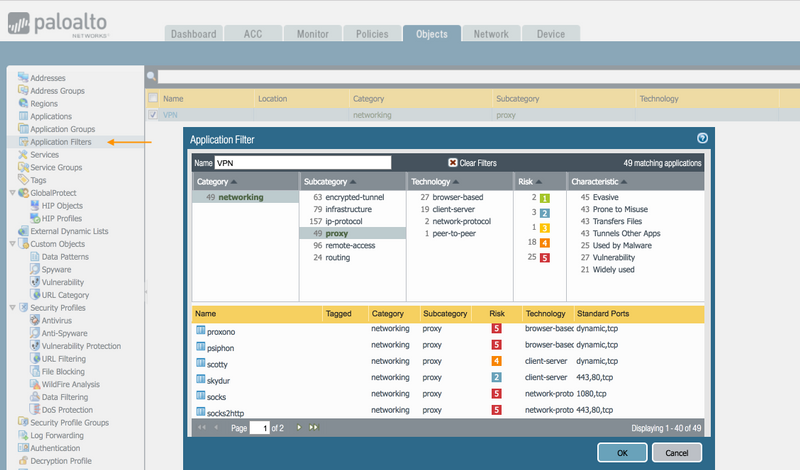800x470 pixels.
Task: Click the WildFire Analysis icon in sidebar
Action: point(35,384)
